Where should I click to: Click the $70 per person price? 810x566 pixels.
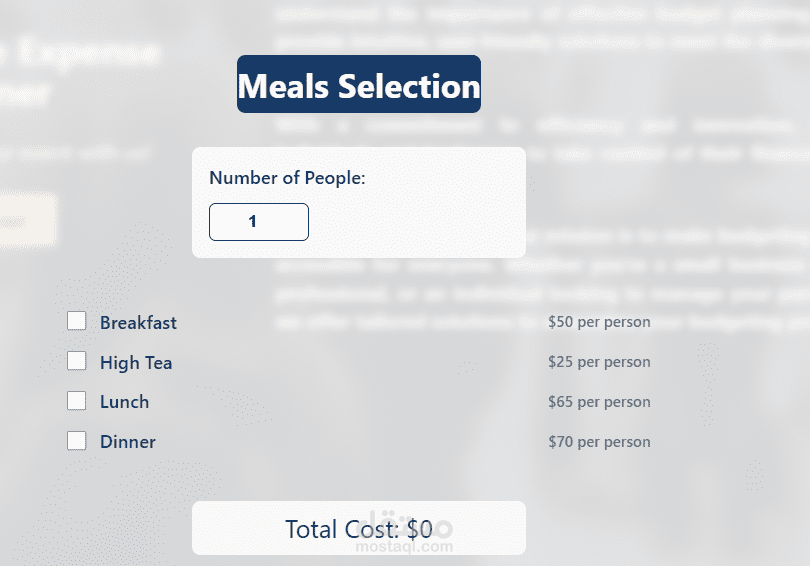point(599,442)
